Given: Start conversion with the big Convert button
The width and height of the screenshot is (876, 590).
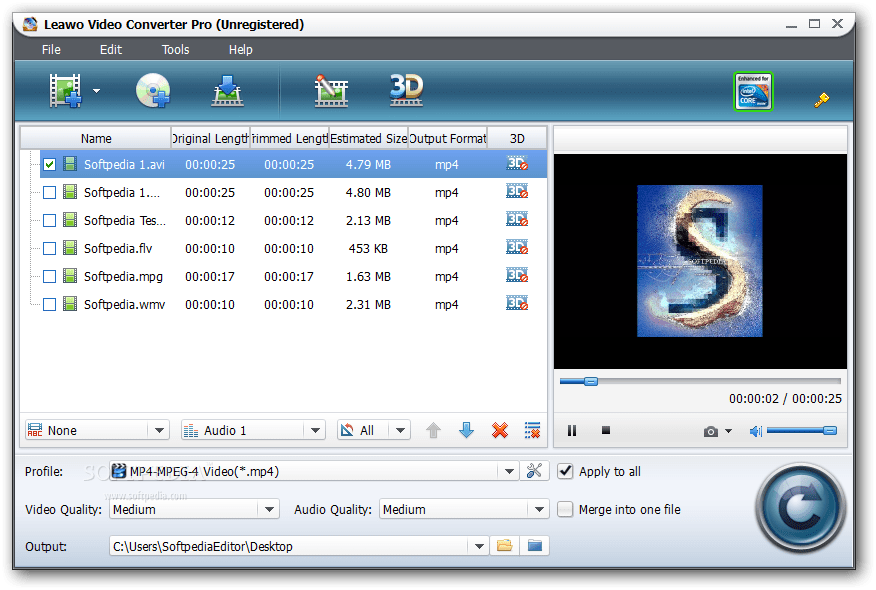Looking at the screenshot, I should pos(800,507).
